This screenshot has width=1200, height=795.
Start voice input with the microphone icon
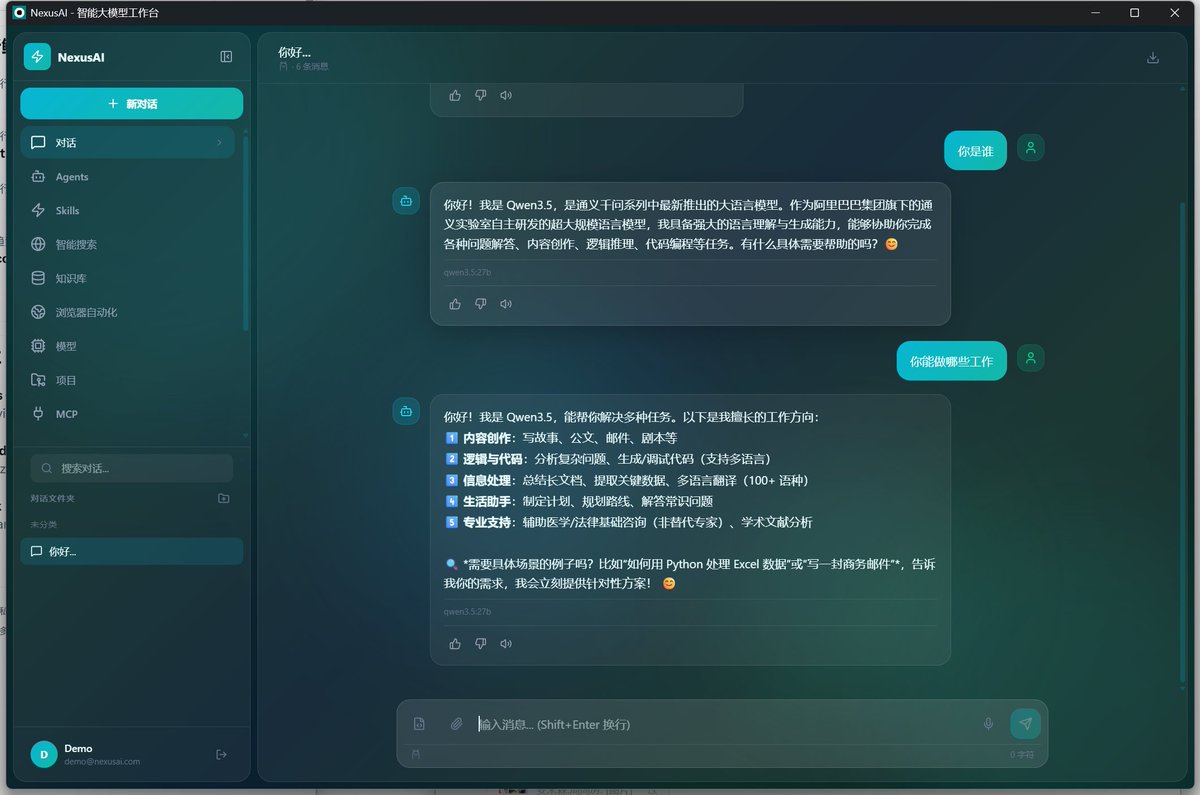[x=988, y=724]
